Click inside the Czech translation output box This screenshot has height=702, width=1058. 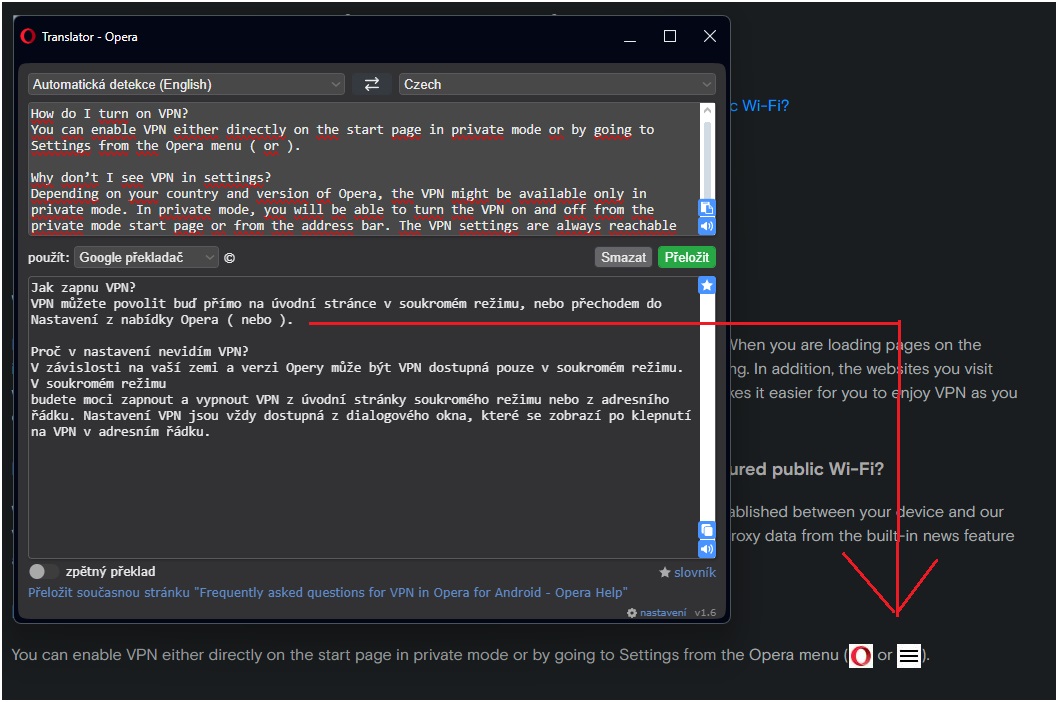coord(363,417)
